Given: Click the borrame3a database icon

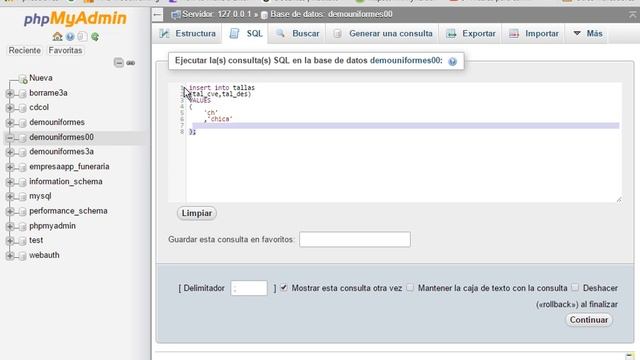Looking at the screenshot, I should [23, 93].
